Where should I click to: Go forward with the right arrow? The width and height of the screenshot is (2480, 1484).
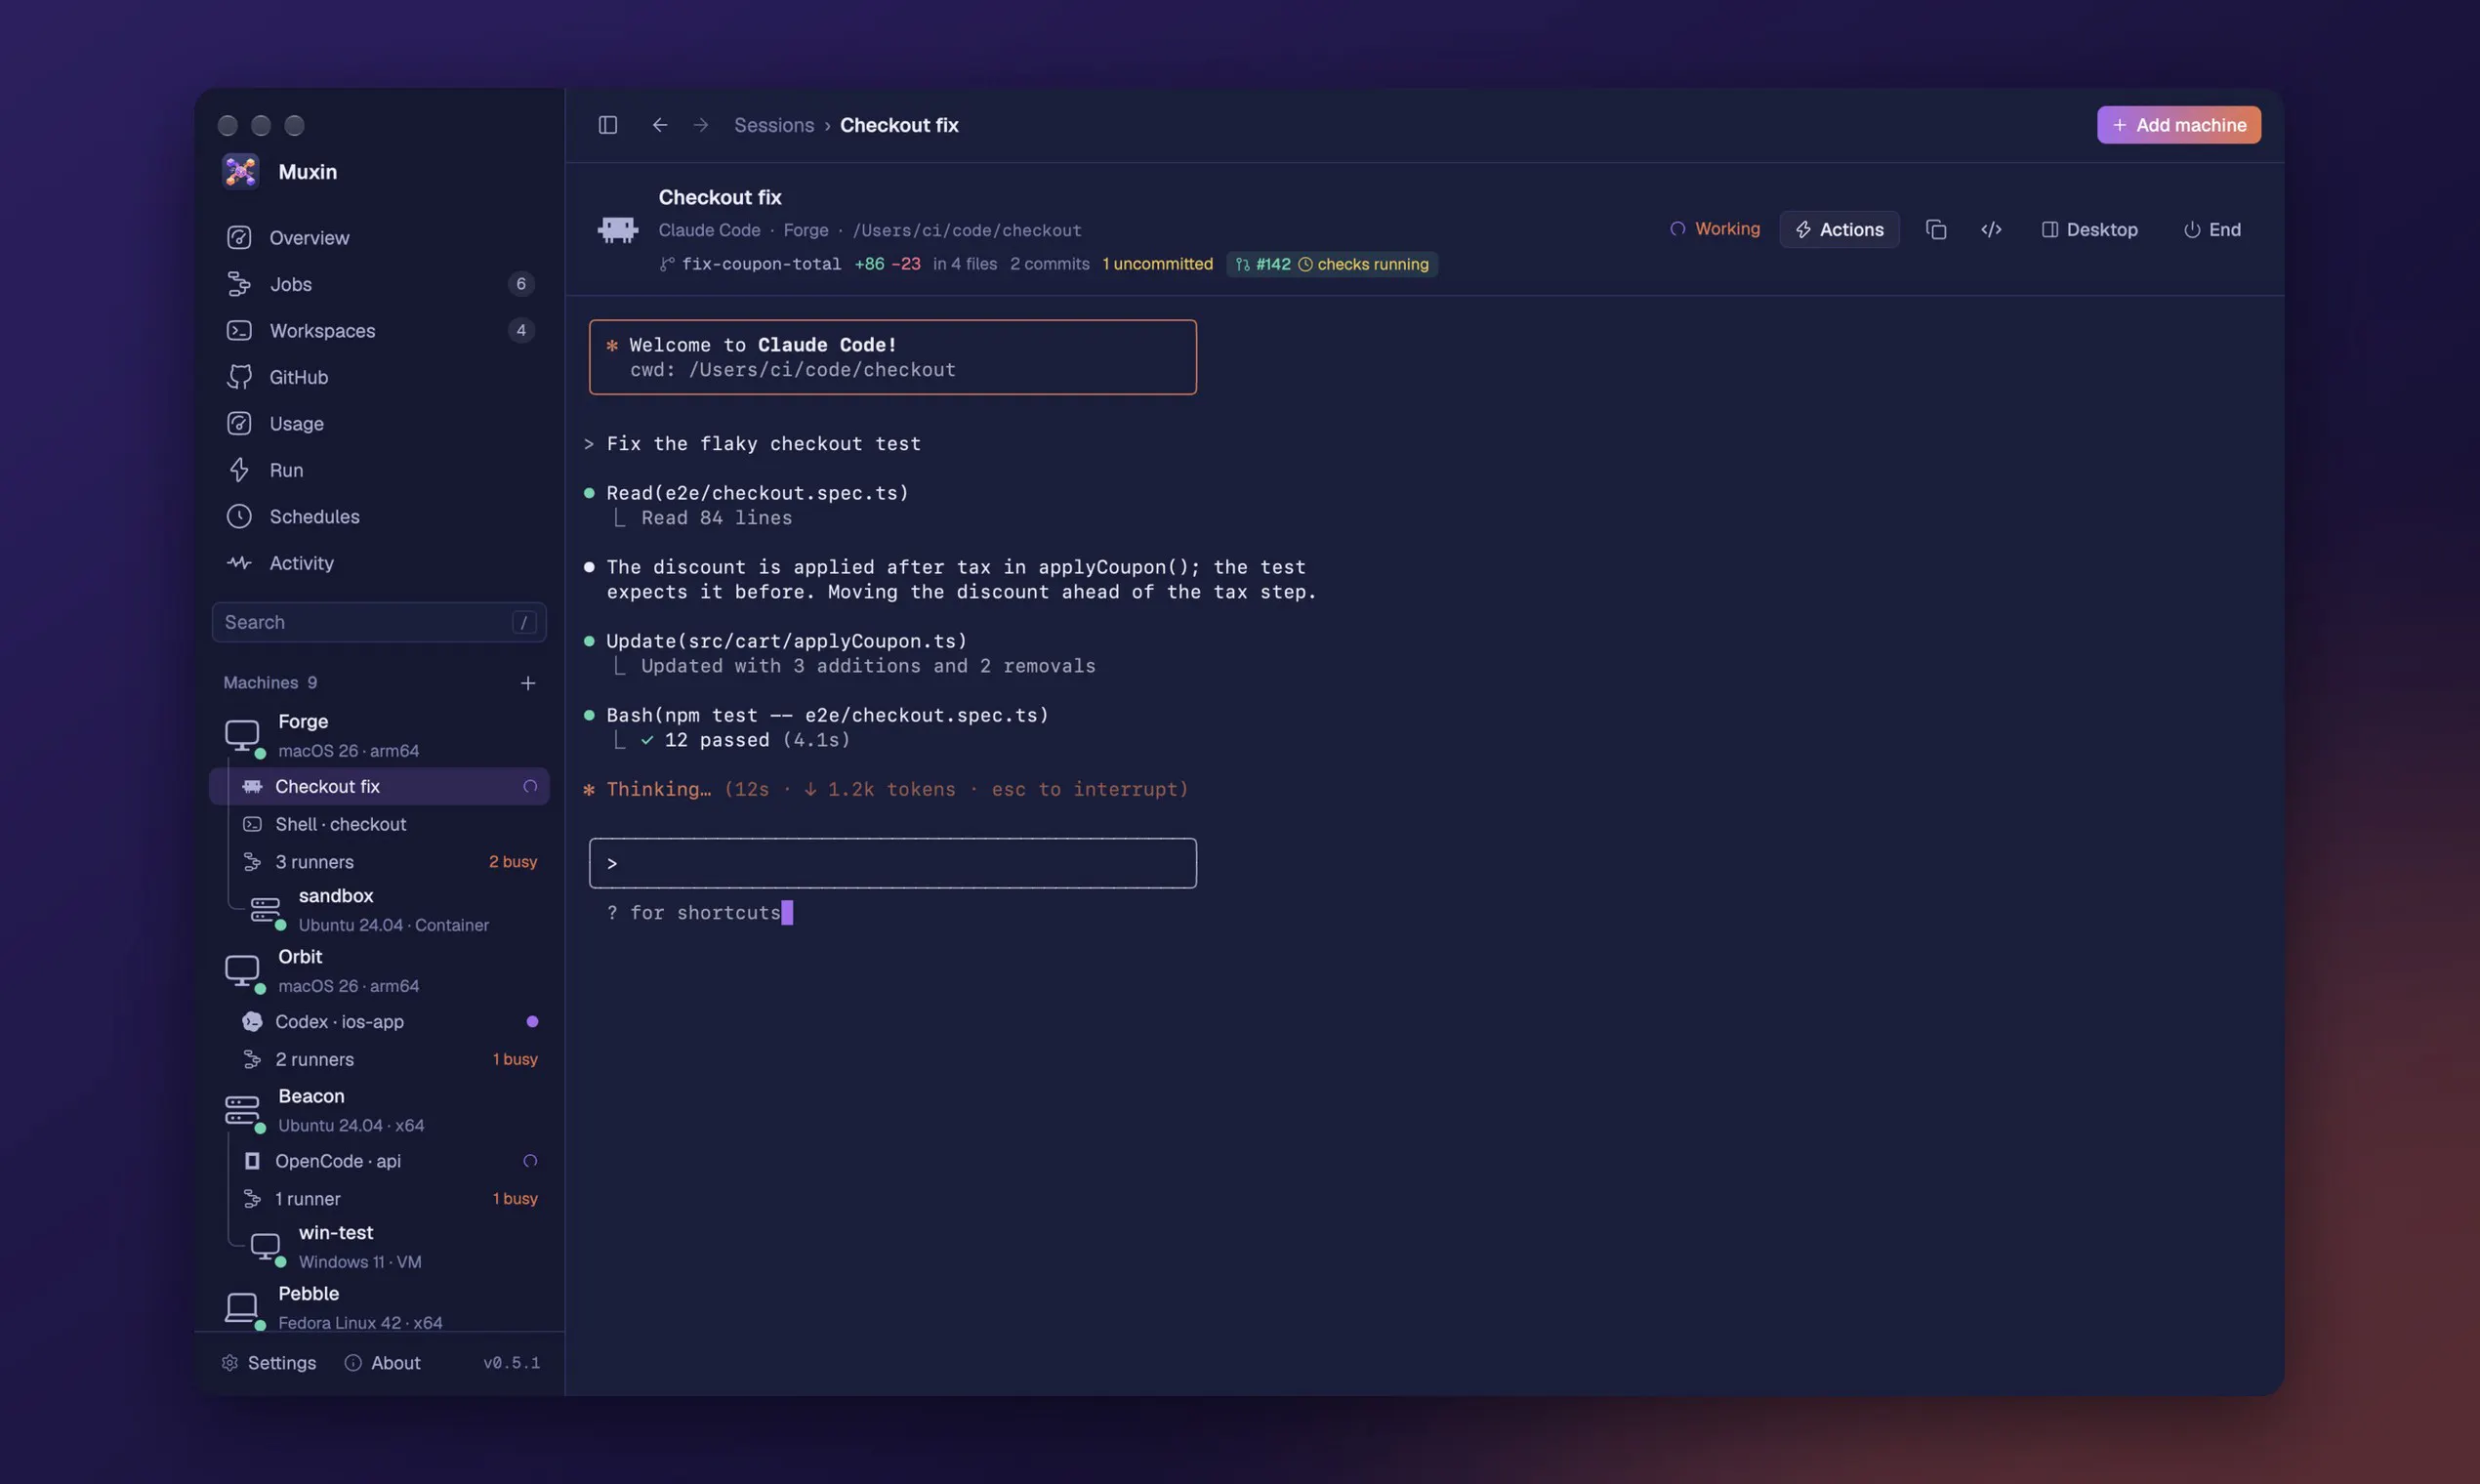click(701, 125)
